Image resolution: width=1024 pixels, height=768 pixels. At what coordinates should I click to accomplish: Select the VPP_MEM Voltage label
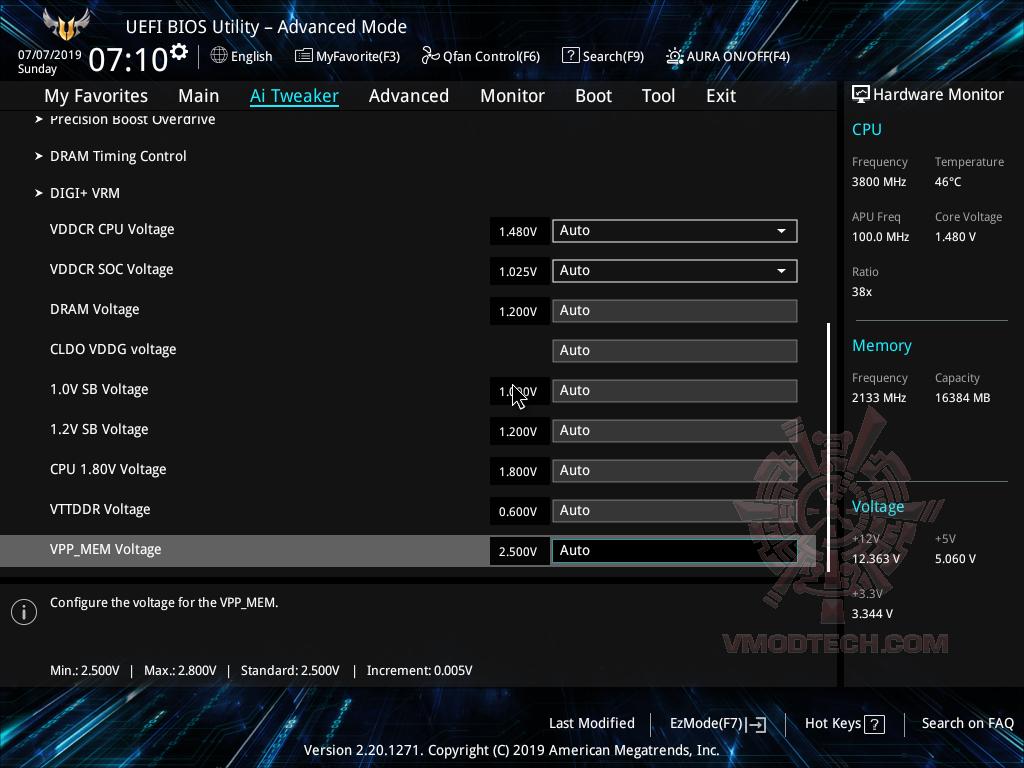point(106,549)
